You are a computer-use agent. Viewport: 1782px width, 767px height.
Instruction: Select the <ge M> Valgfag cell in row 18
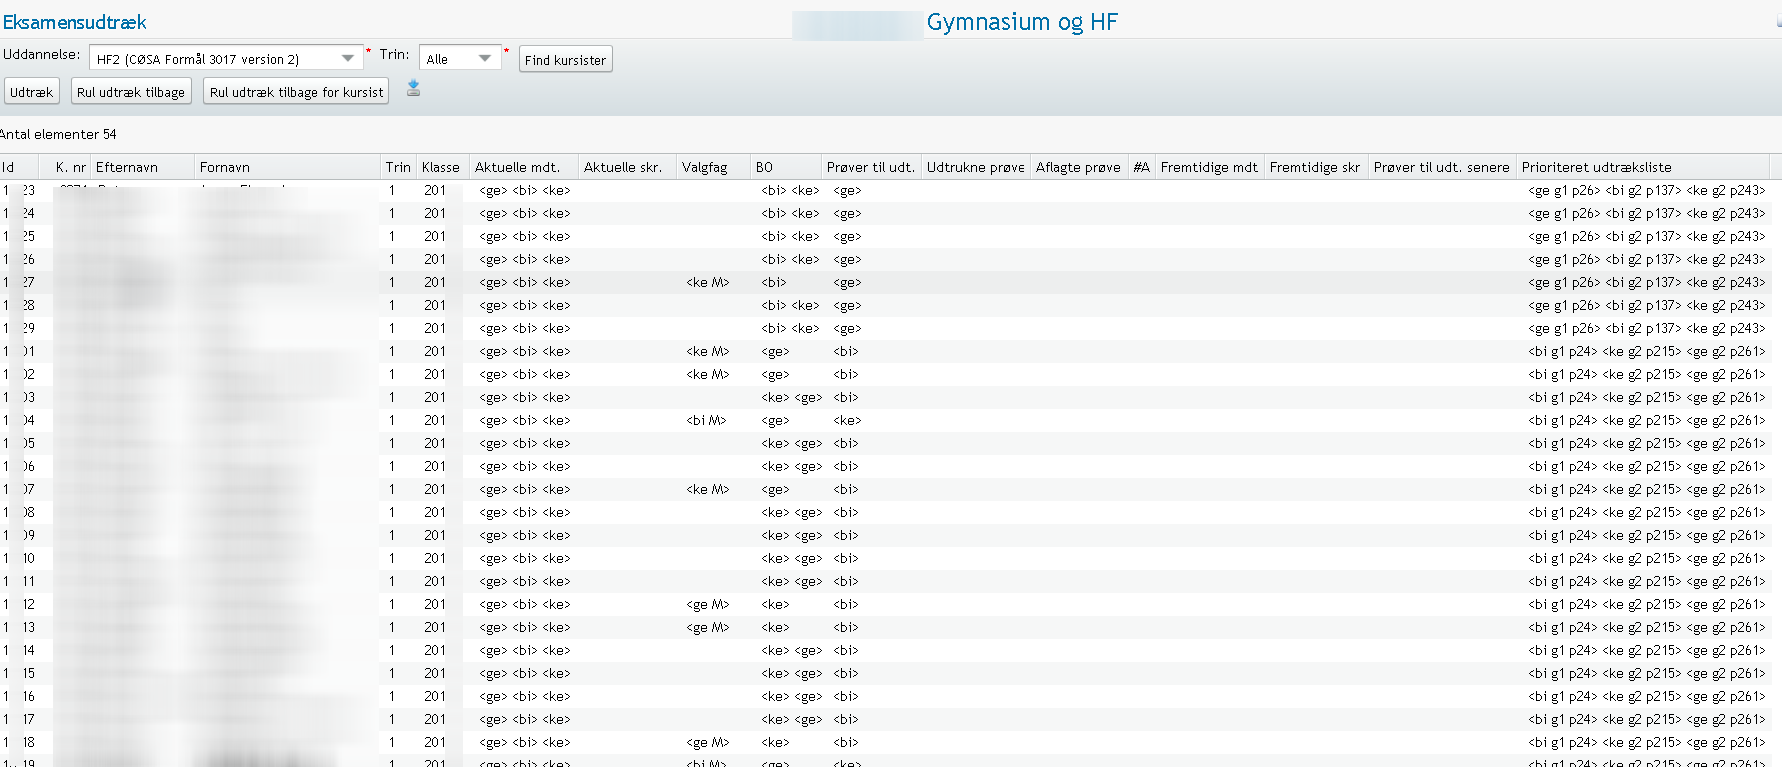(708, 742)
